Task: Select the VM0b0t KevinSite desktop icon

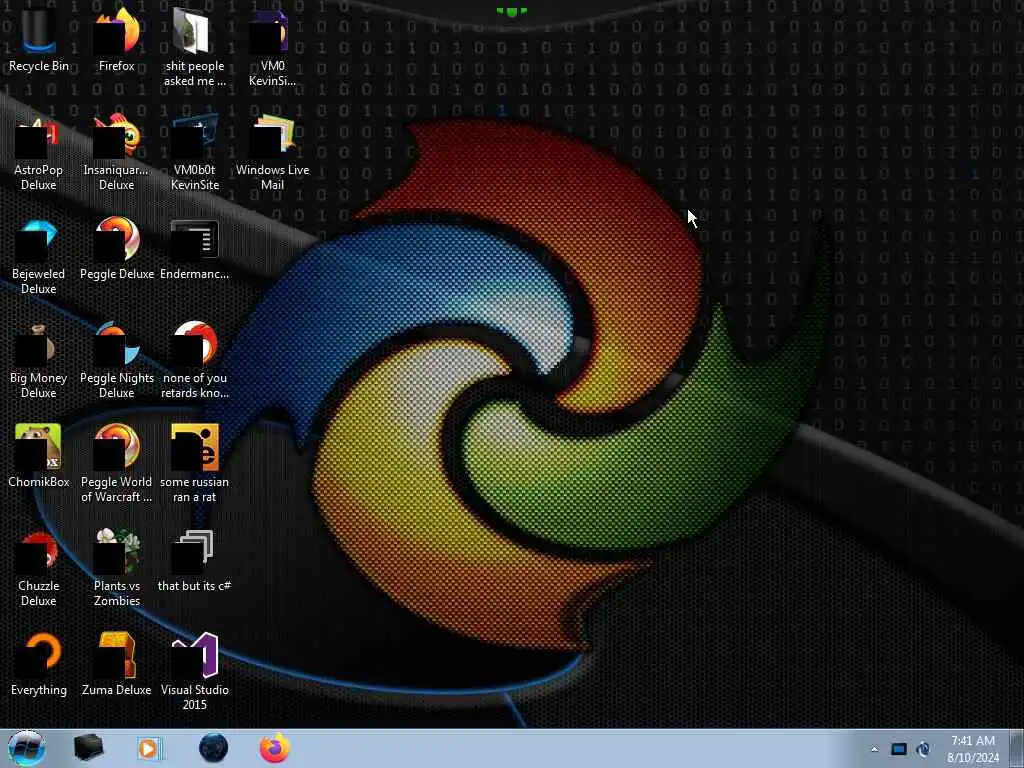Action: click(x=195, y=153)
